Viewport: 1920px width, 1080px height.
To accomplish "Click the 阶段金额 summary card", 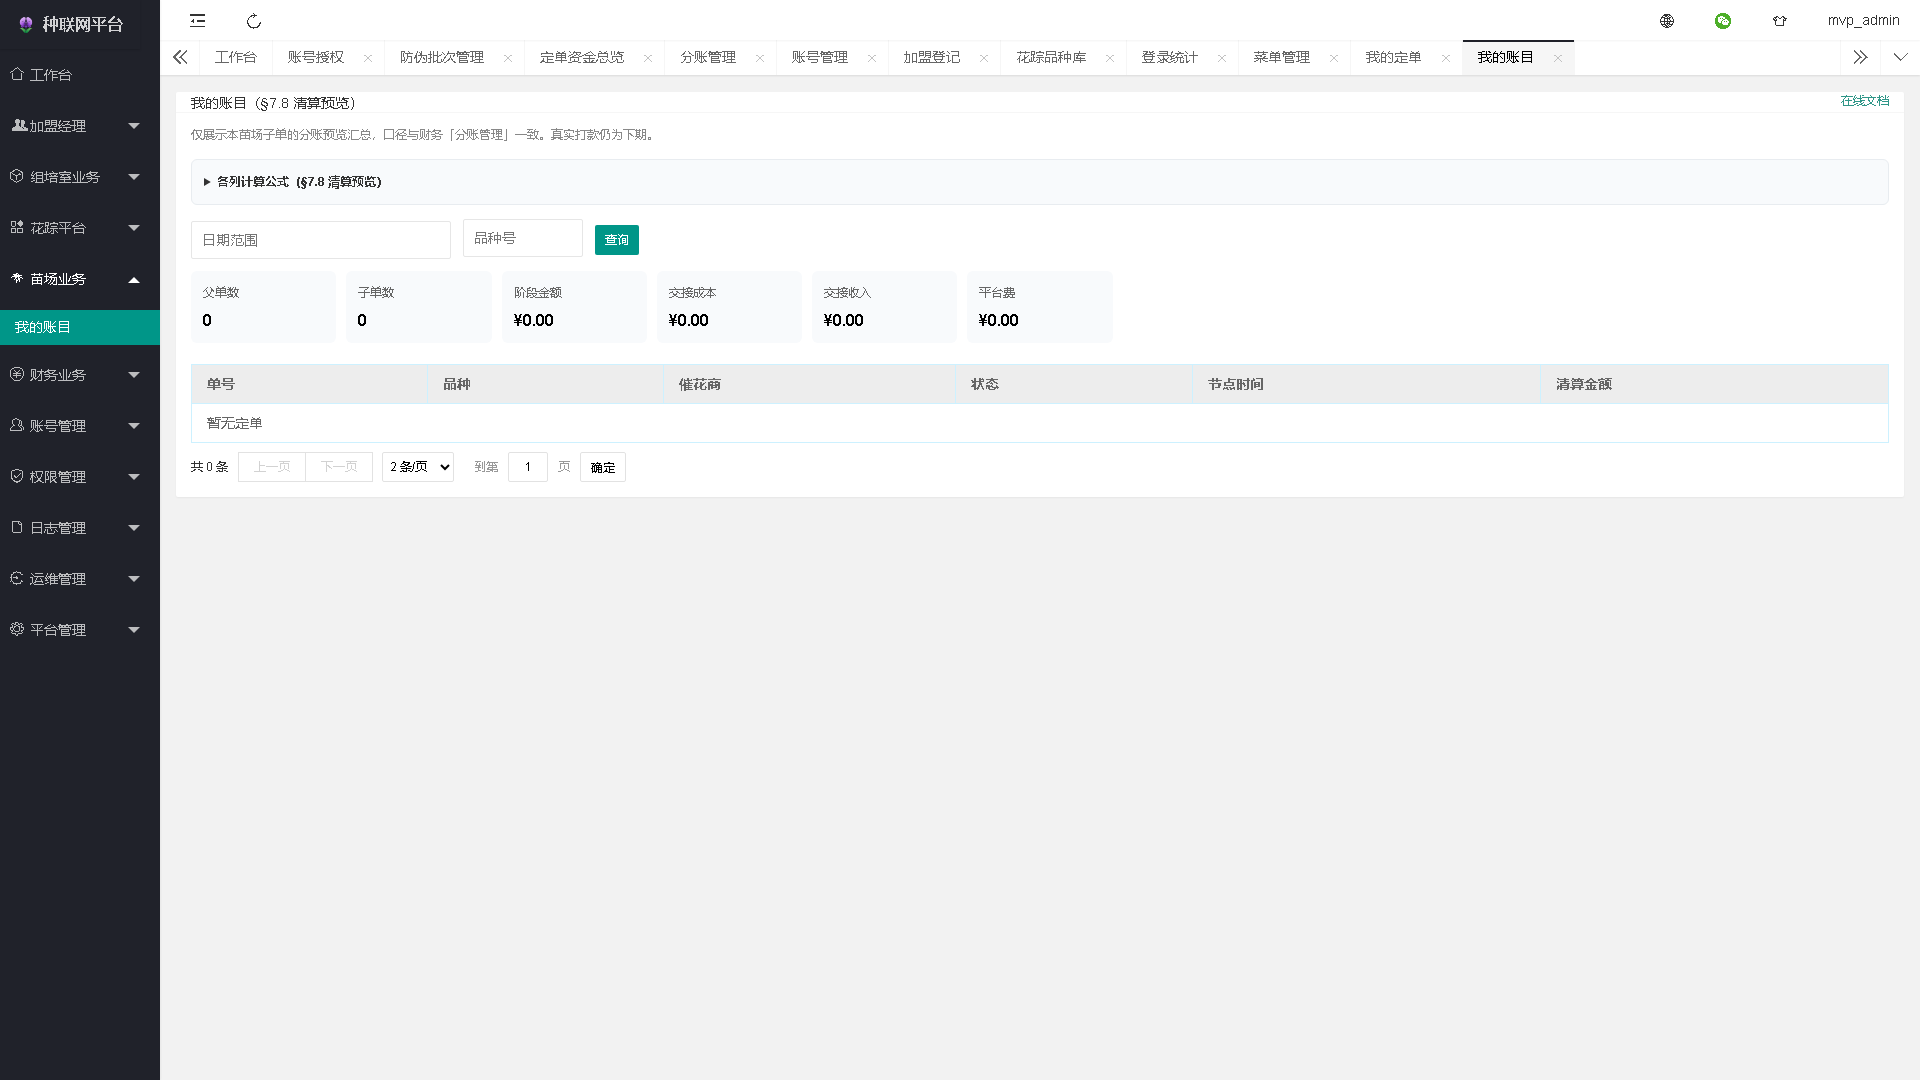I will click(x=574, y=307).
